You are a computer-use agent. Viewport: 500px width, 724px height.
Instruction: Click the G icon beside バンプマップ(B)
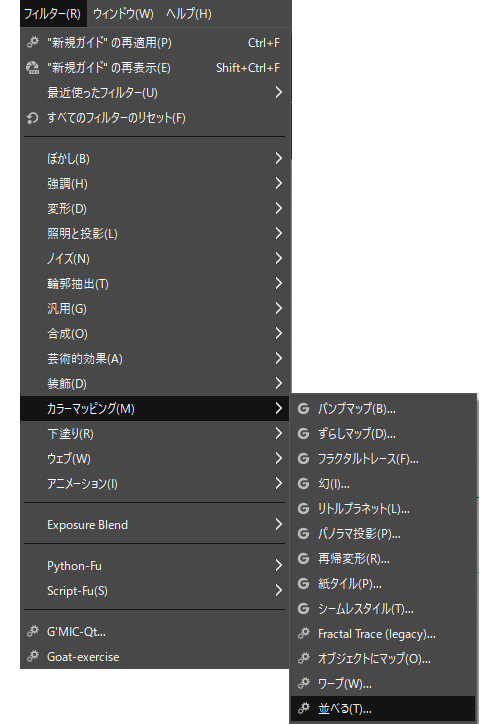click(303, 409)
